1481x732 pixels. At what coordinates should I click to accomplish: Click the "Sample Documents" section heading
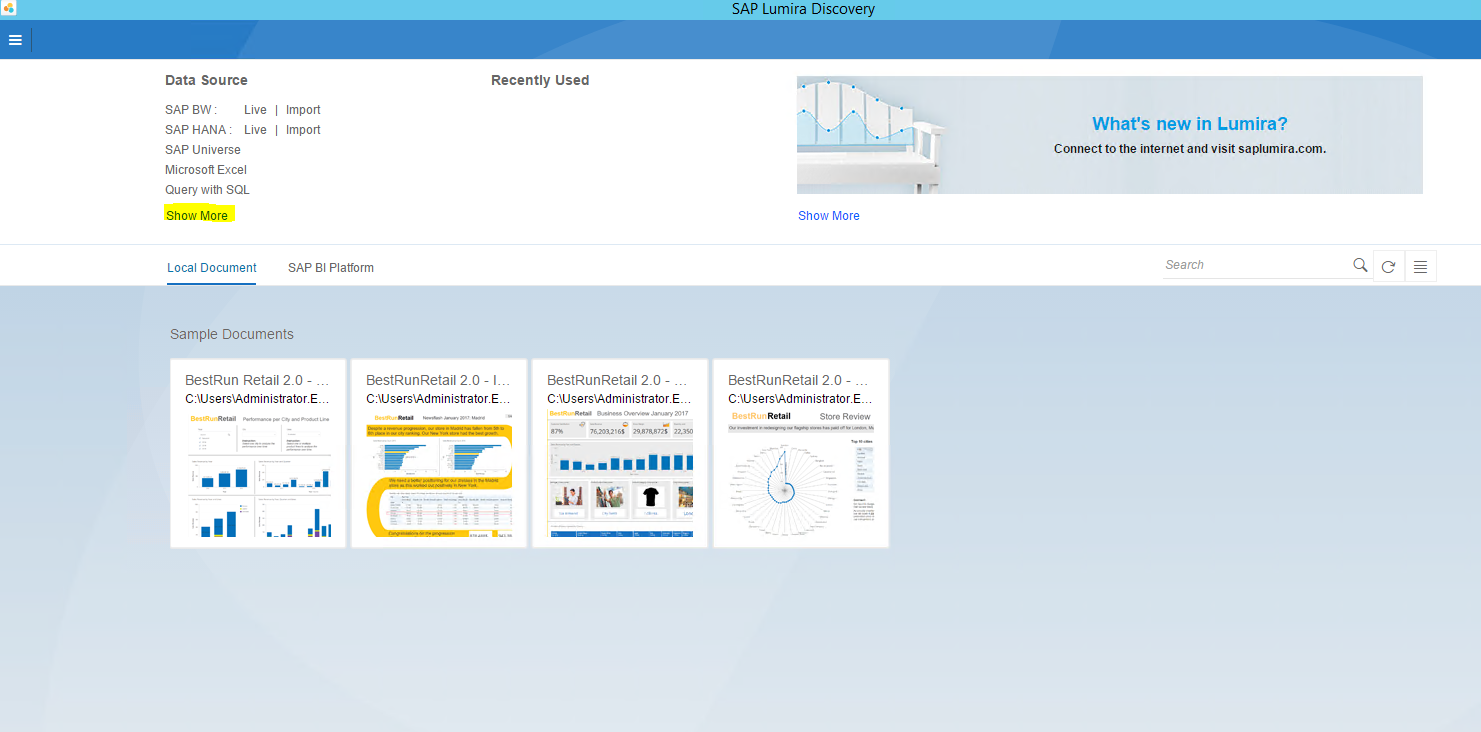point(232,334)
